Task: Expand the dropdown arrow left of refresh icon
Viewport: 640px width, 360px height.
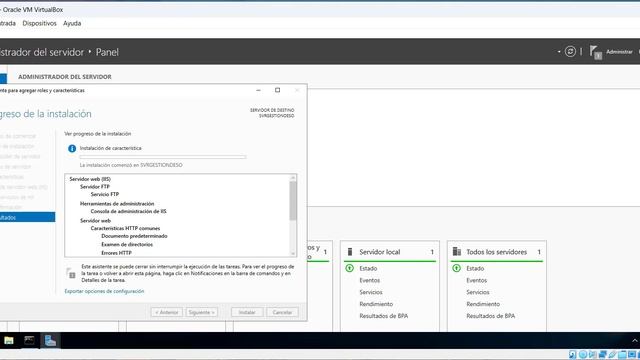Action: (x=559, y=52)
